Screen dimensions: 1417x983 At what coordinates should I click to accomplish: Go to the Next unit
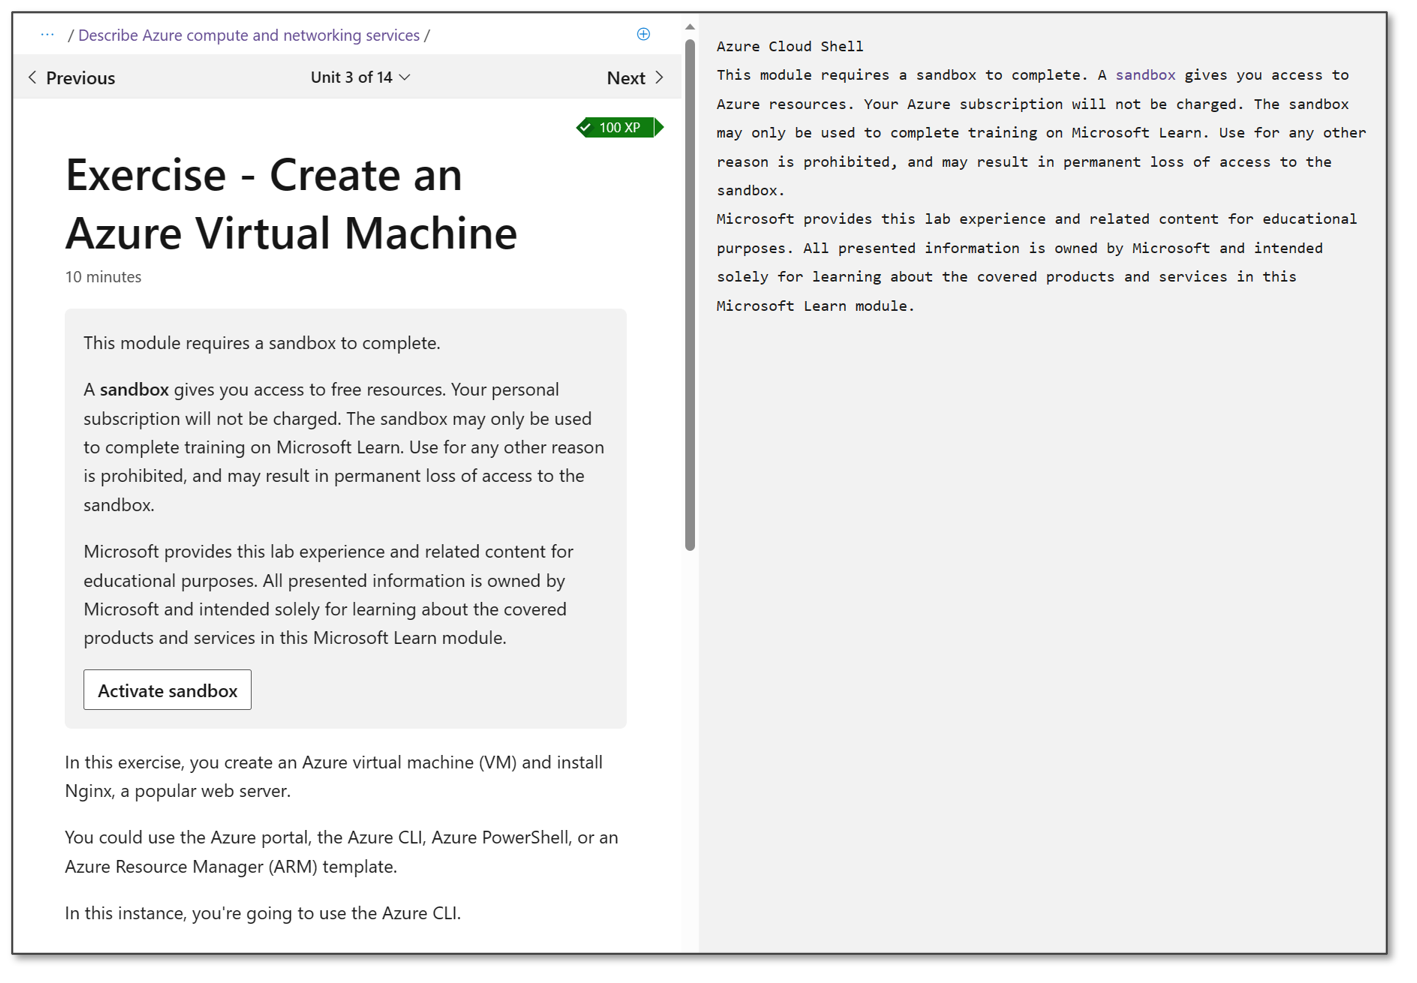pyautogui.click(x=635, y=77)
